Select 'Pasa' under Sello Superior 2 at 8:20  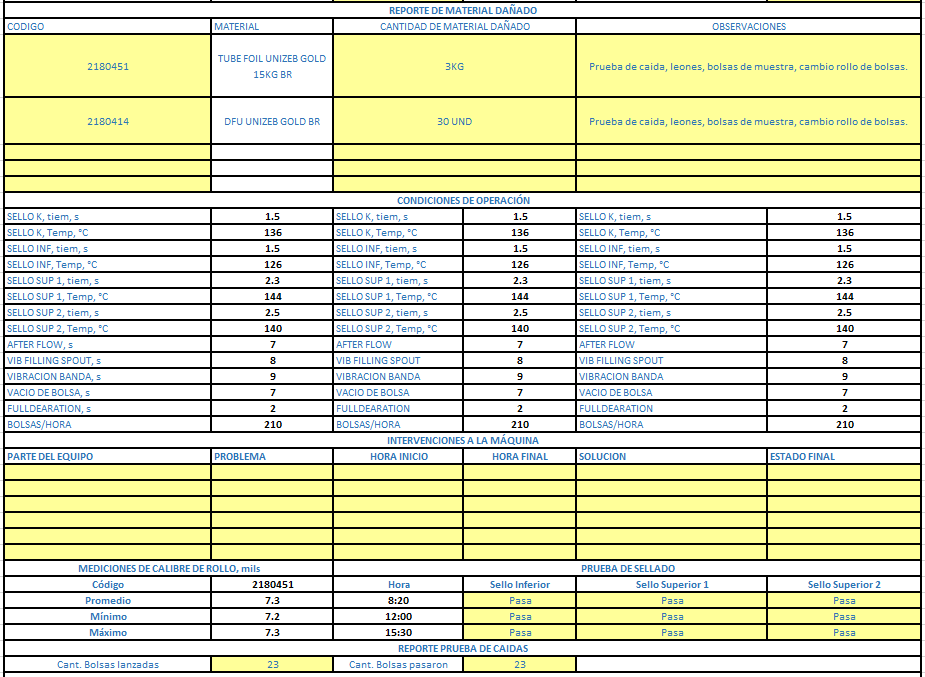[844, 601]
